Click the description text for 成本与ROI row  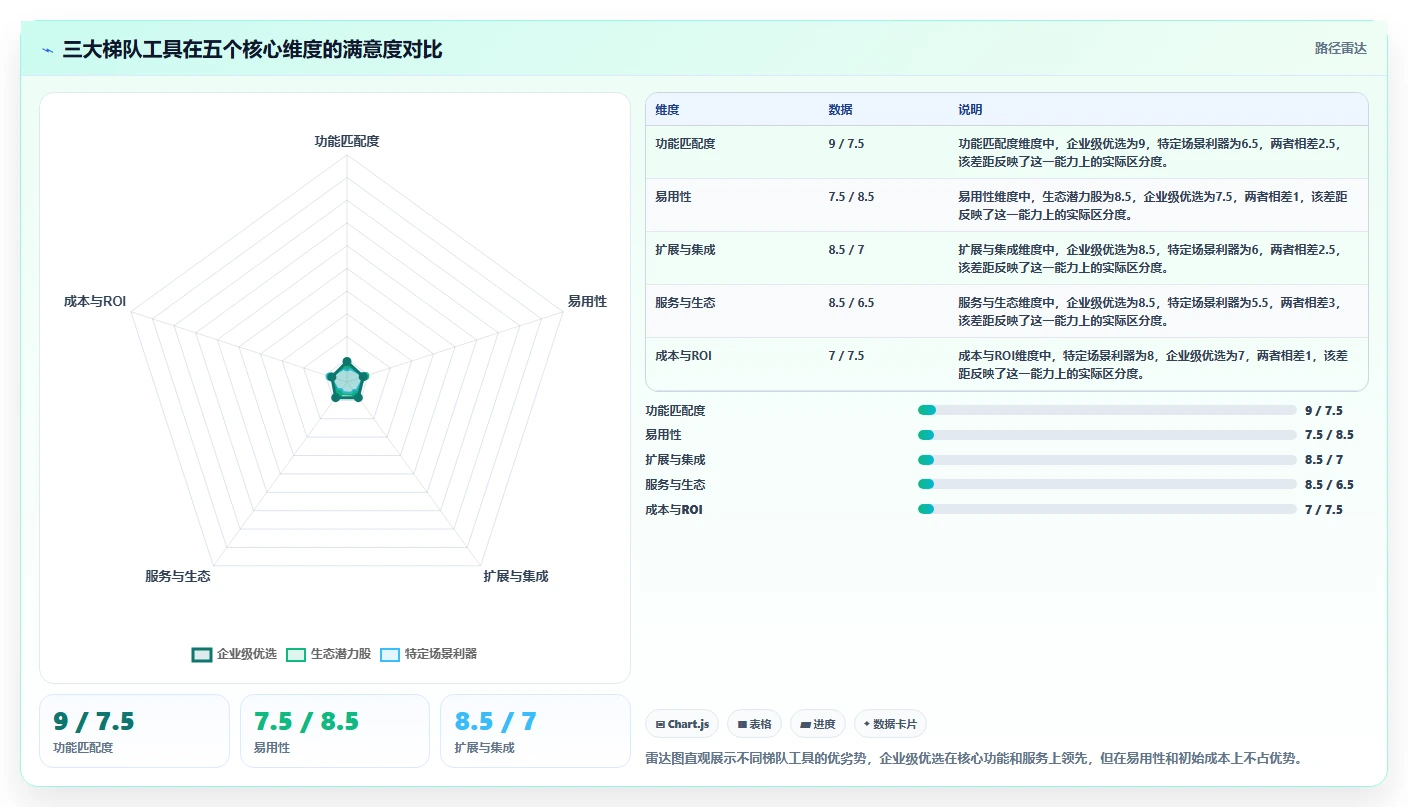click(1152, 364)
